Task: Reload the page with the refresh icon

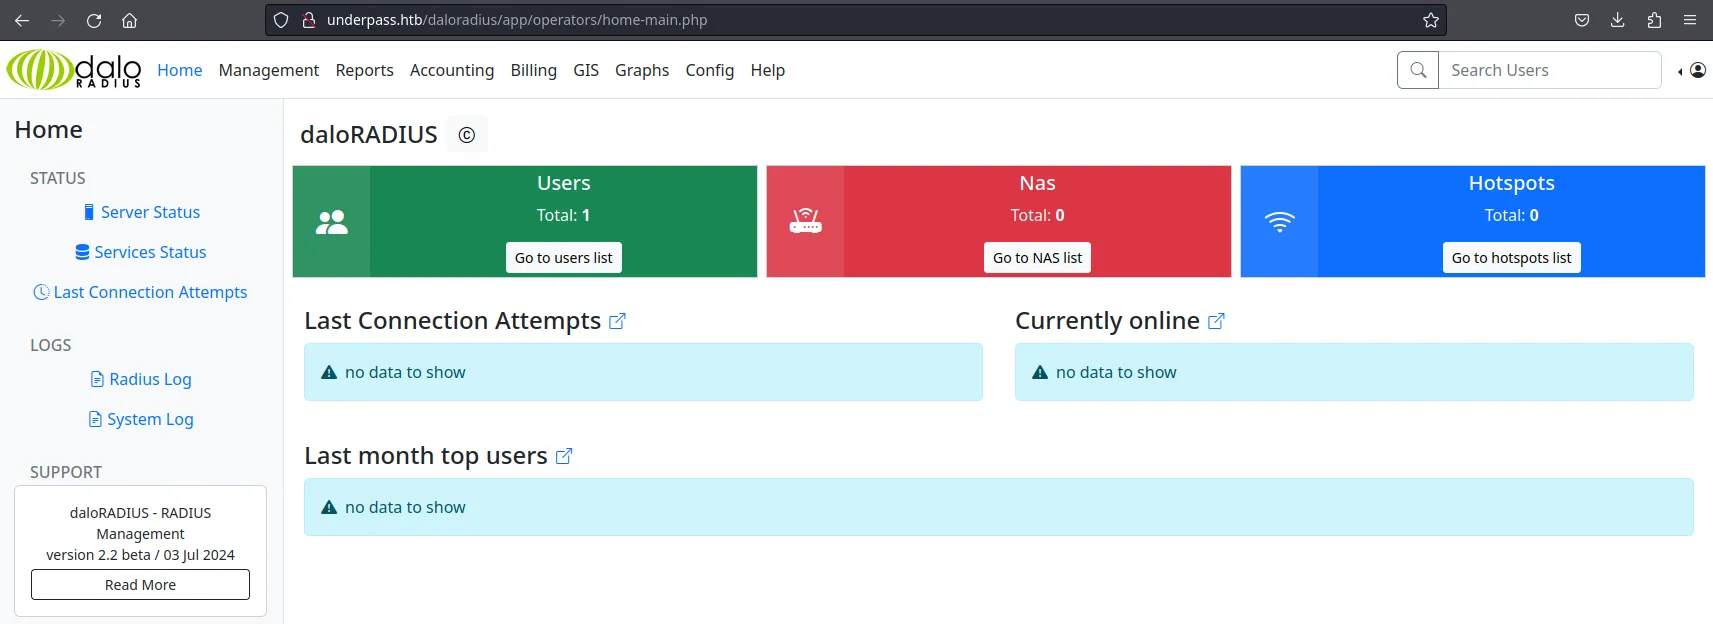Action: [x=94, y=20]
